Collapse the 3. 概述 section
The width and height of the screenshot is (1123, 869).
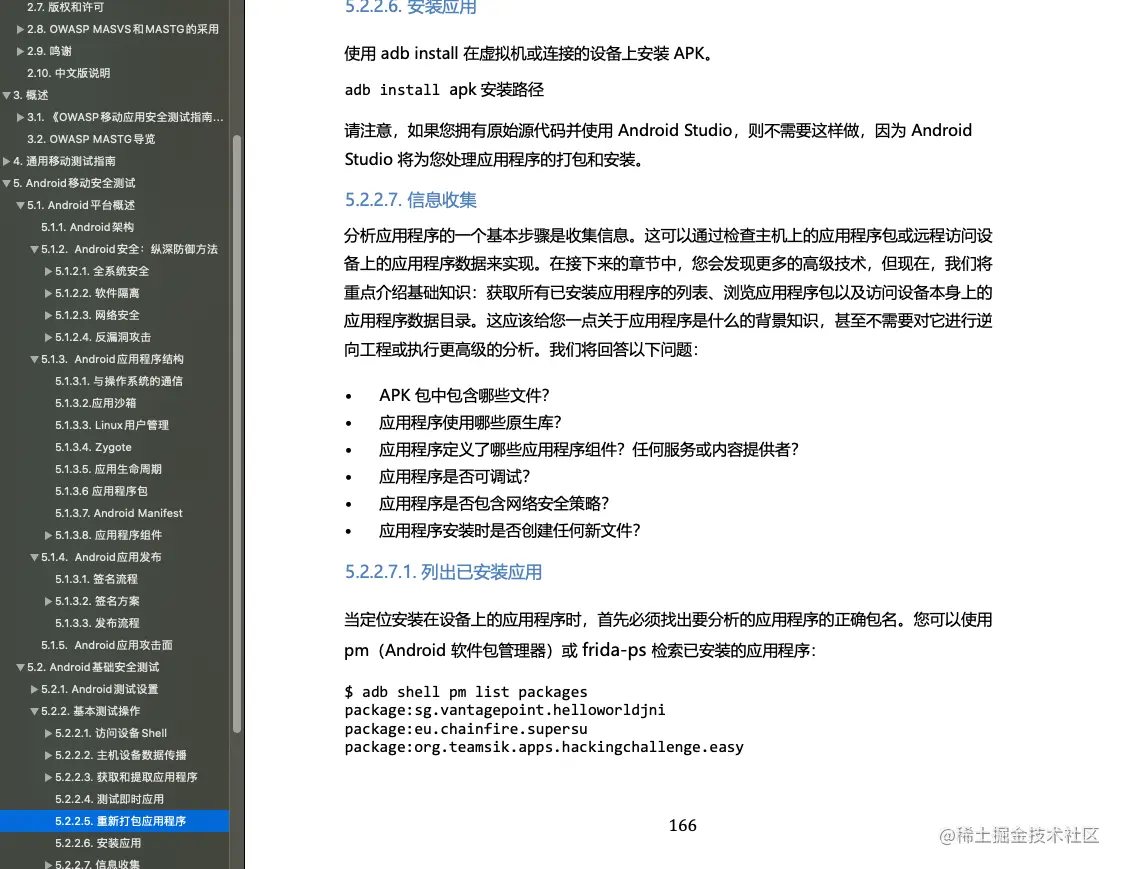[6, 95]
